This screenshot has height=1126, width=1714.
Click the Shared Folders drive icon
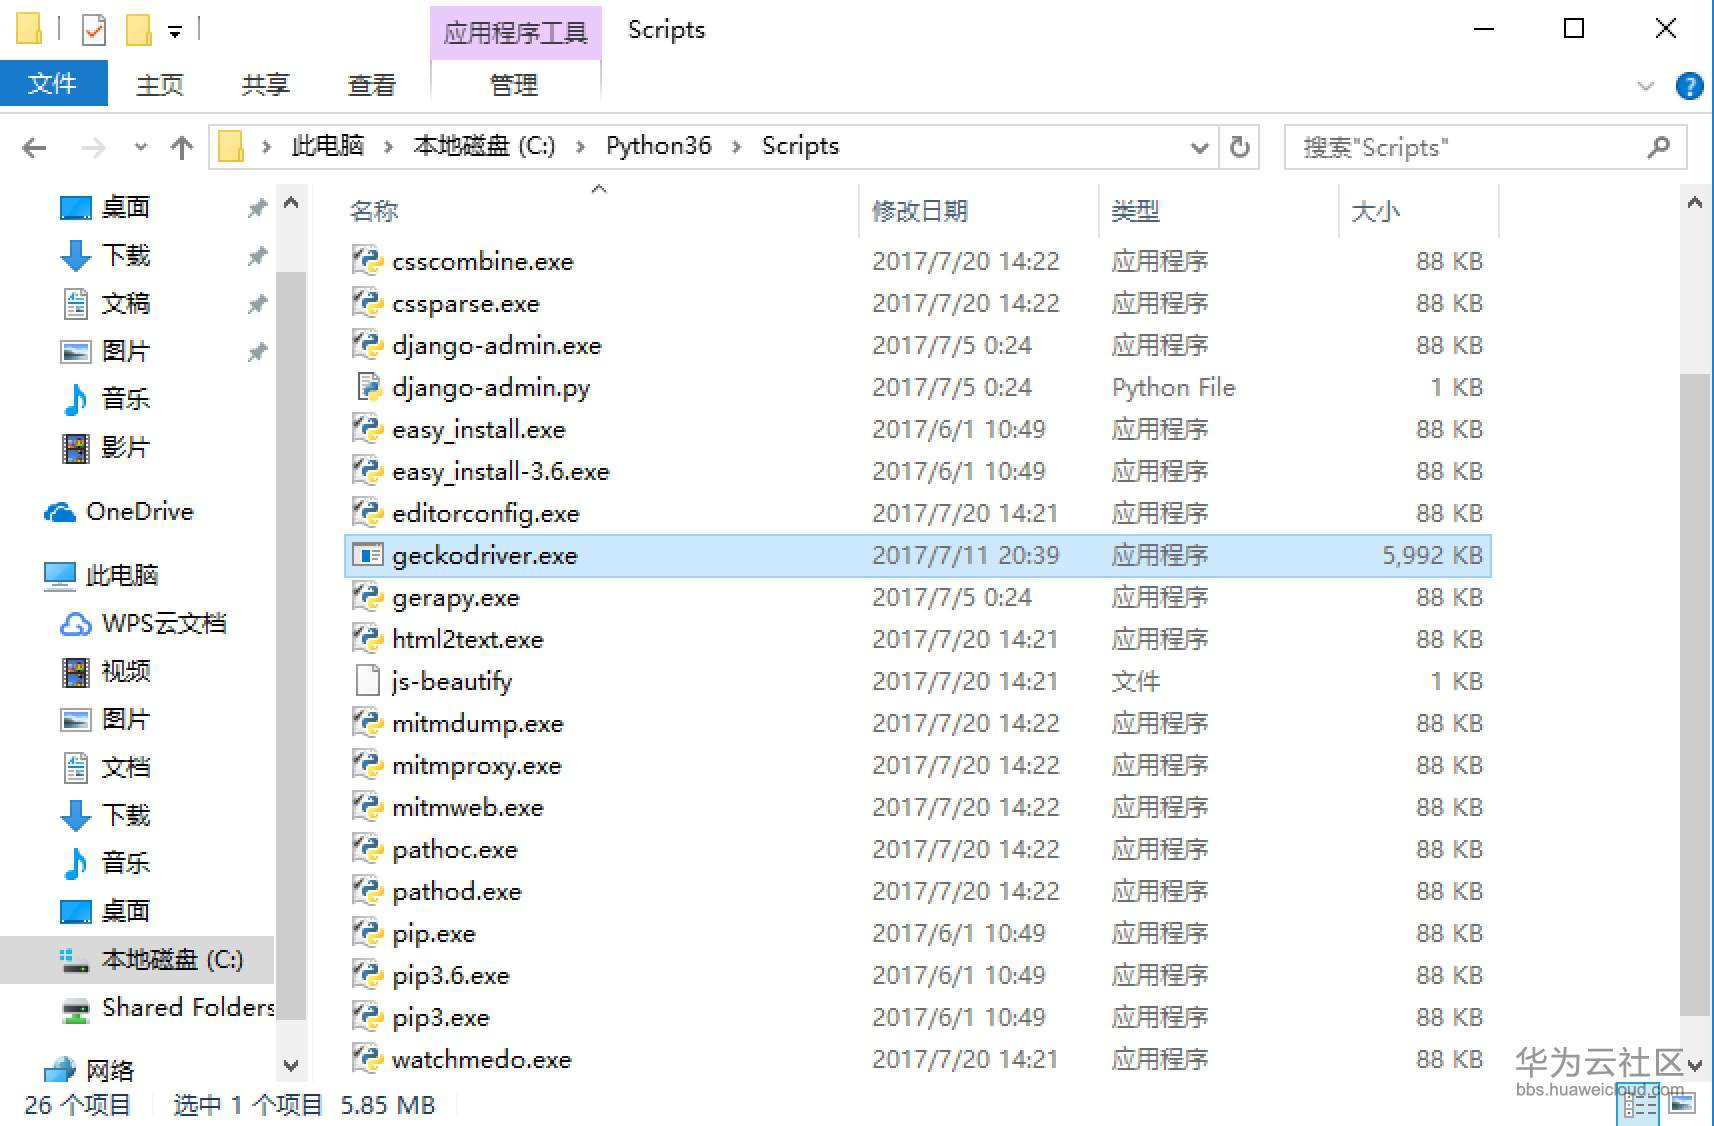pyautogui.click(x=76, y=1009)
